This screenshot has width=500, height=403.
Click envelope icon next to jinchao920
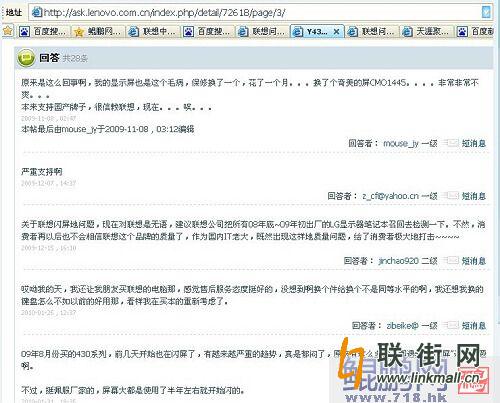coord(451,260)
